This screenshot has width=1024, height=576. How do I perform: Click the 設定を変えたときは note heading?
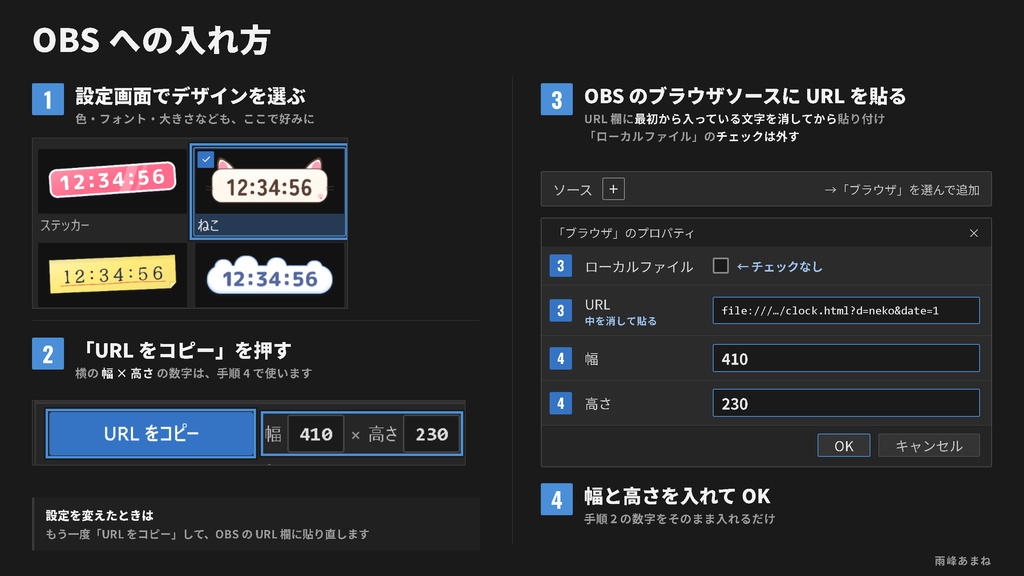(x=99, y=515)
